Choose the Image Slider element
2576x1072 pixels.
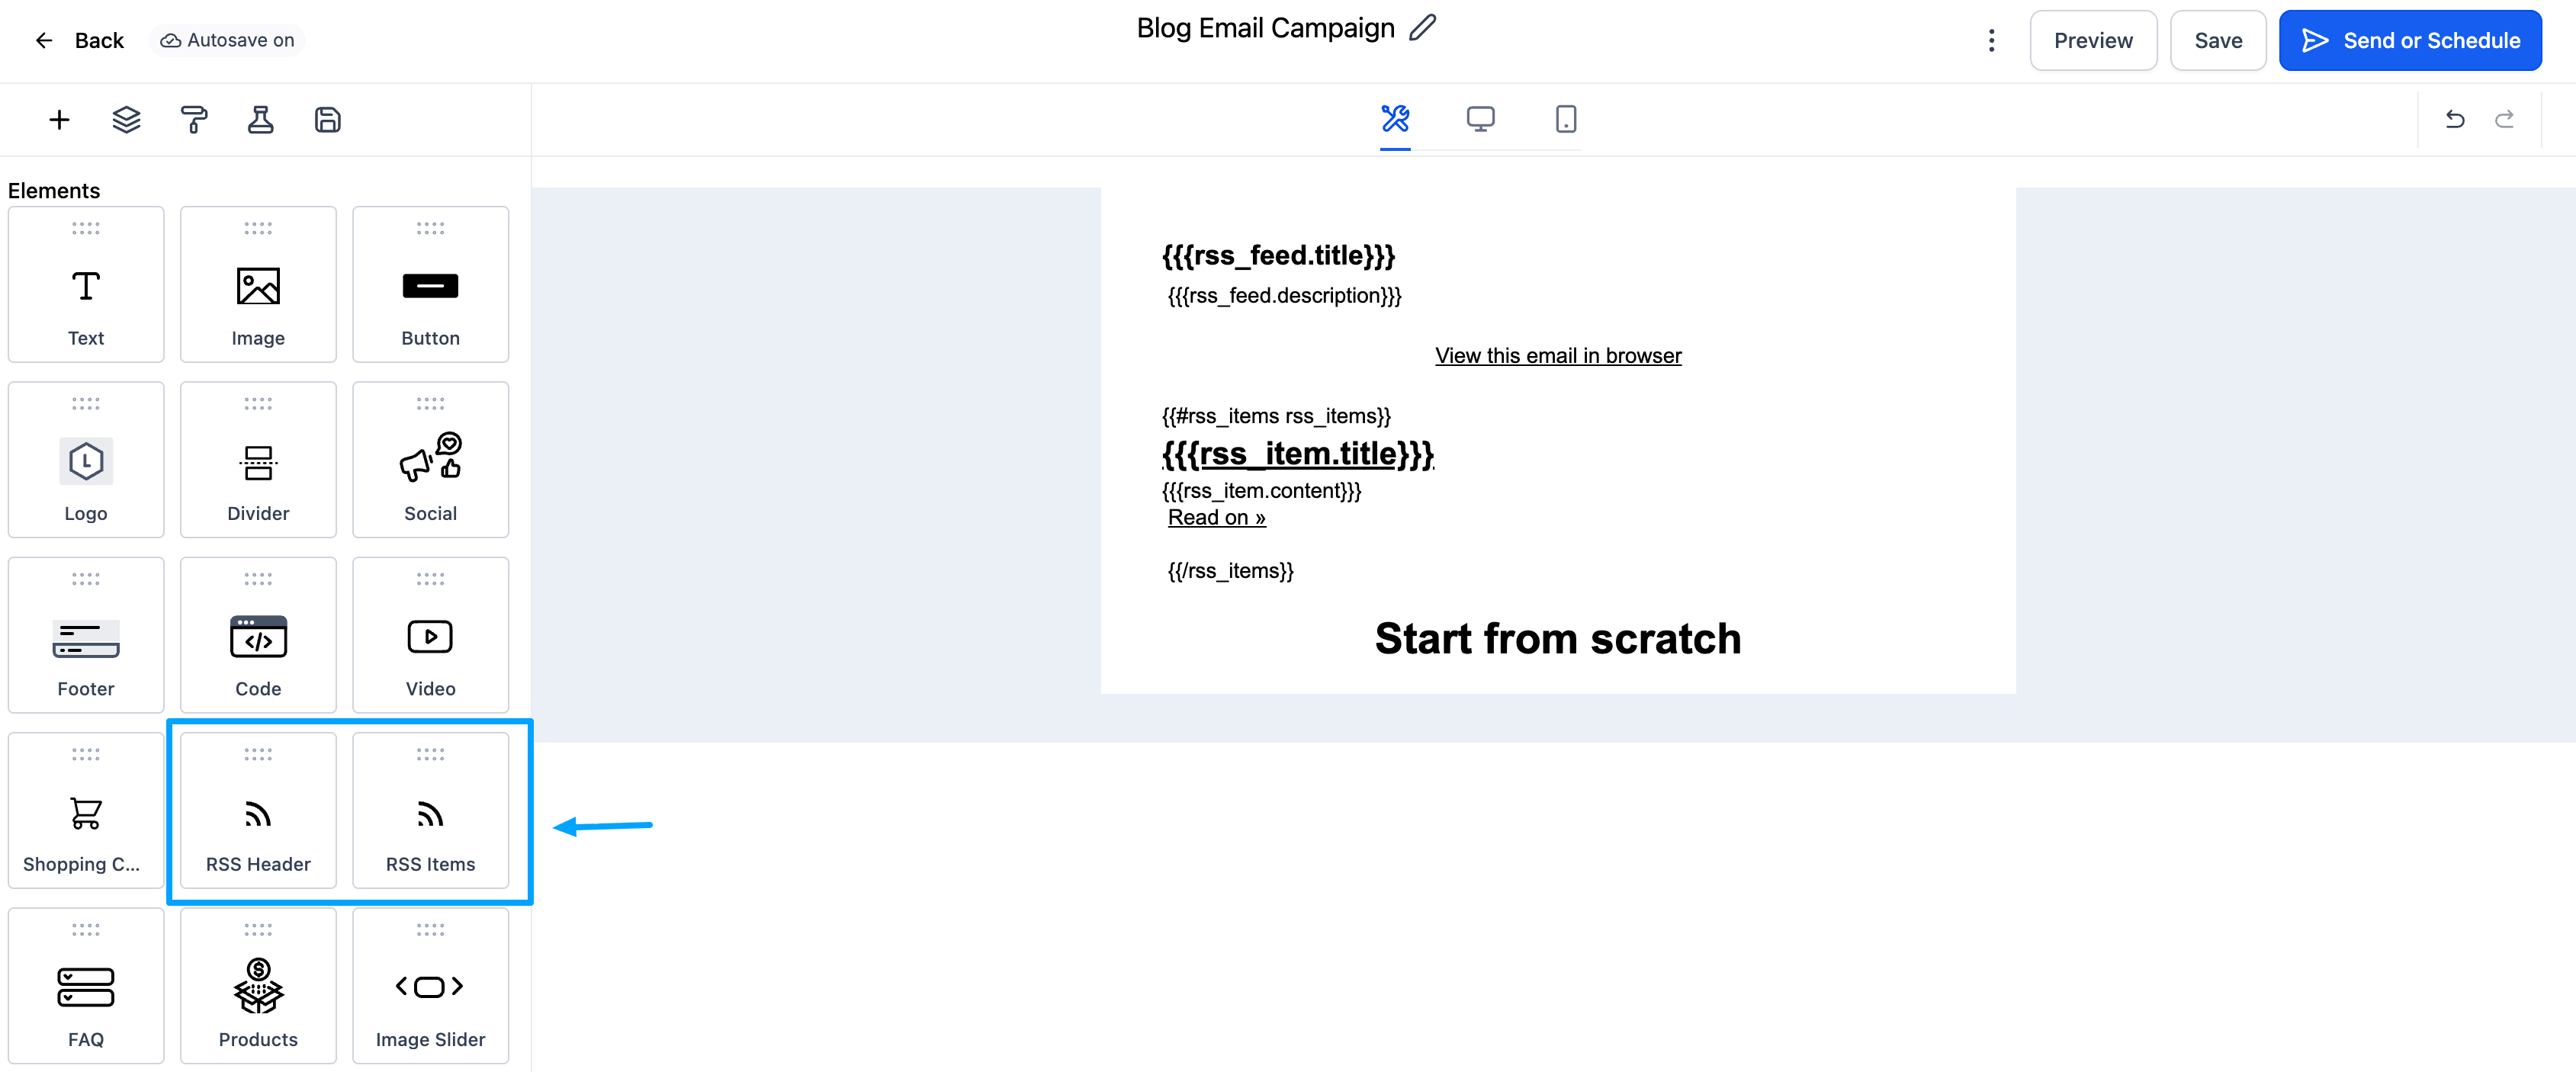click(431, 986)
